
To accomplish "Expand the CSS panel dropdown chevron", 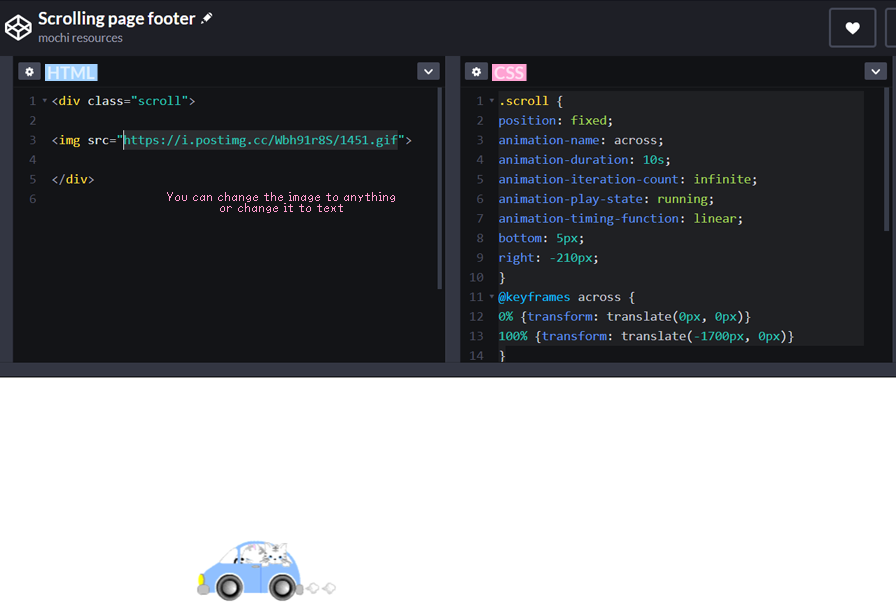I will [875, 71].
